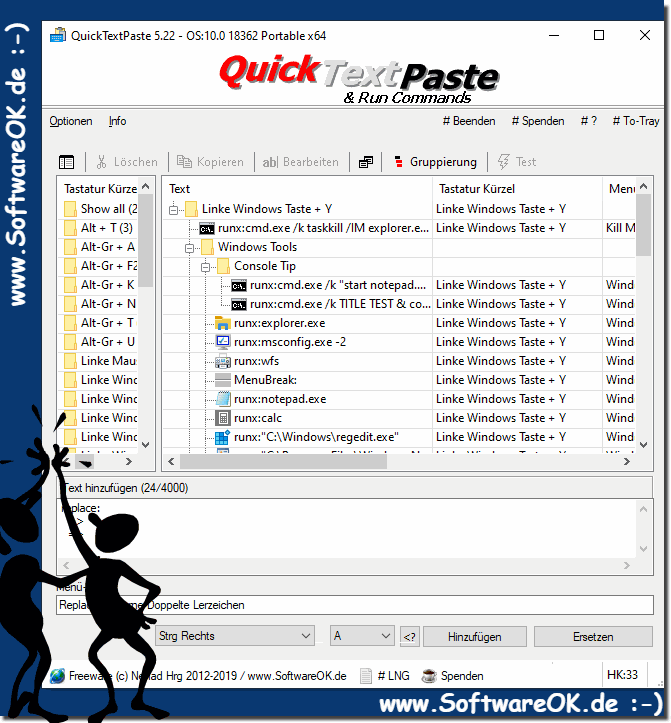Image resolution: width=671 pixels, height=723 pixels.
Task: Click the Kopieren toolbar item
Action: (x=210, y=162)
